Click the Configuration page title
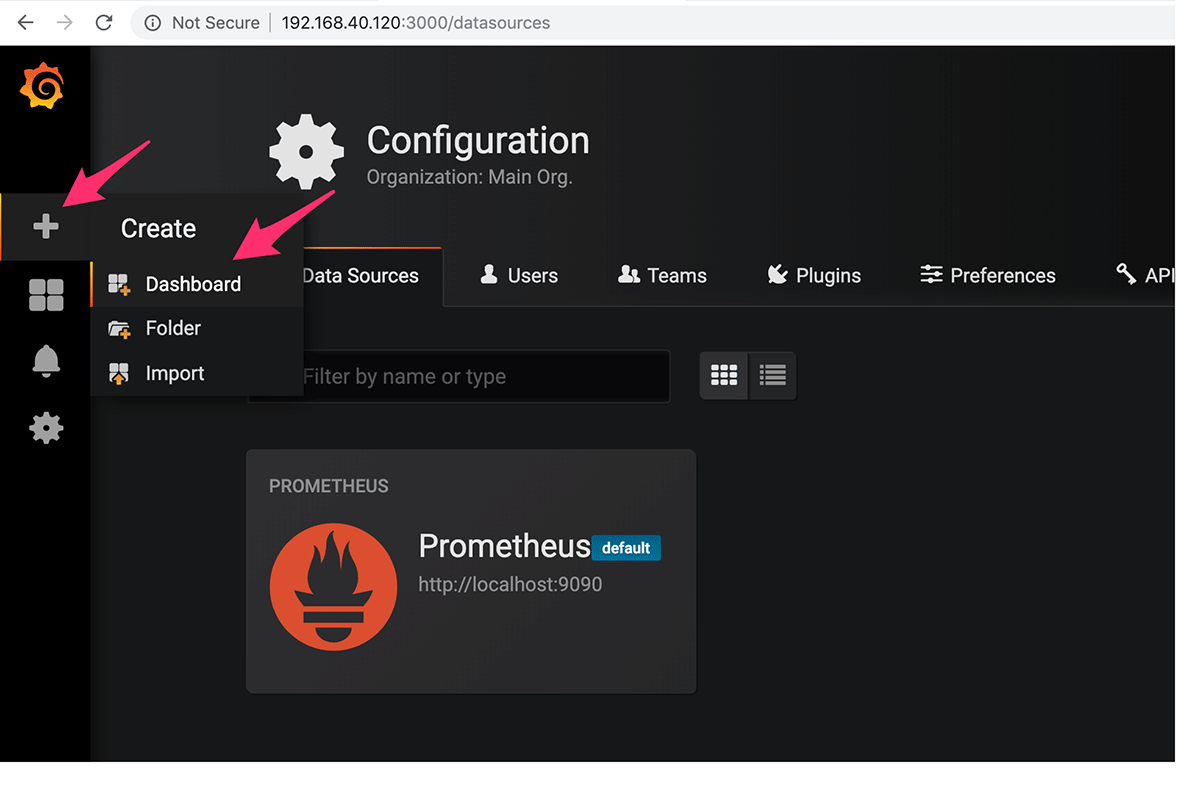The image size is (1200, 787). (478, 141)
